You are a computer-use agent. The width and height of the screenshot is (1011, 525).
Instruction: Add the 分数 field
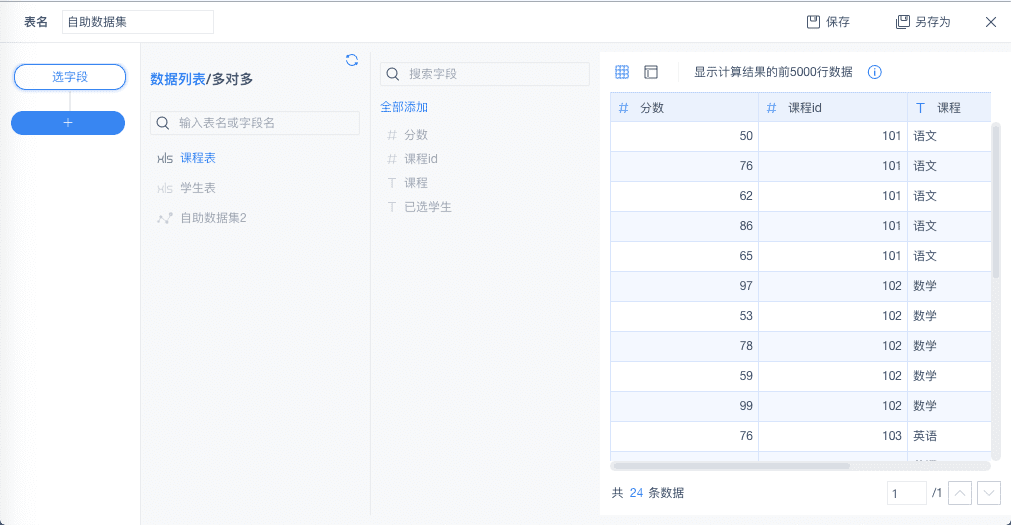pos(416,135)
